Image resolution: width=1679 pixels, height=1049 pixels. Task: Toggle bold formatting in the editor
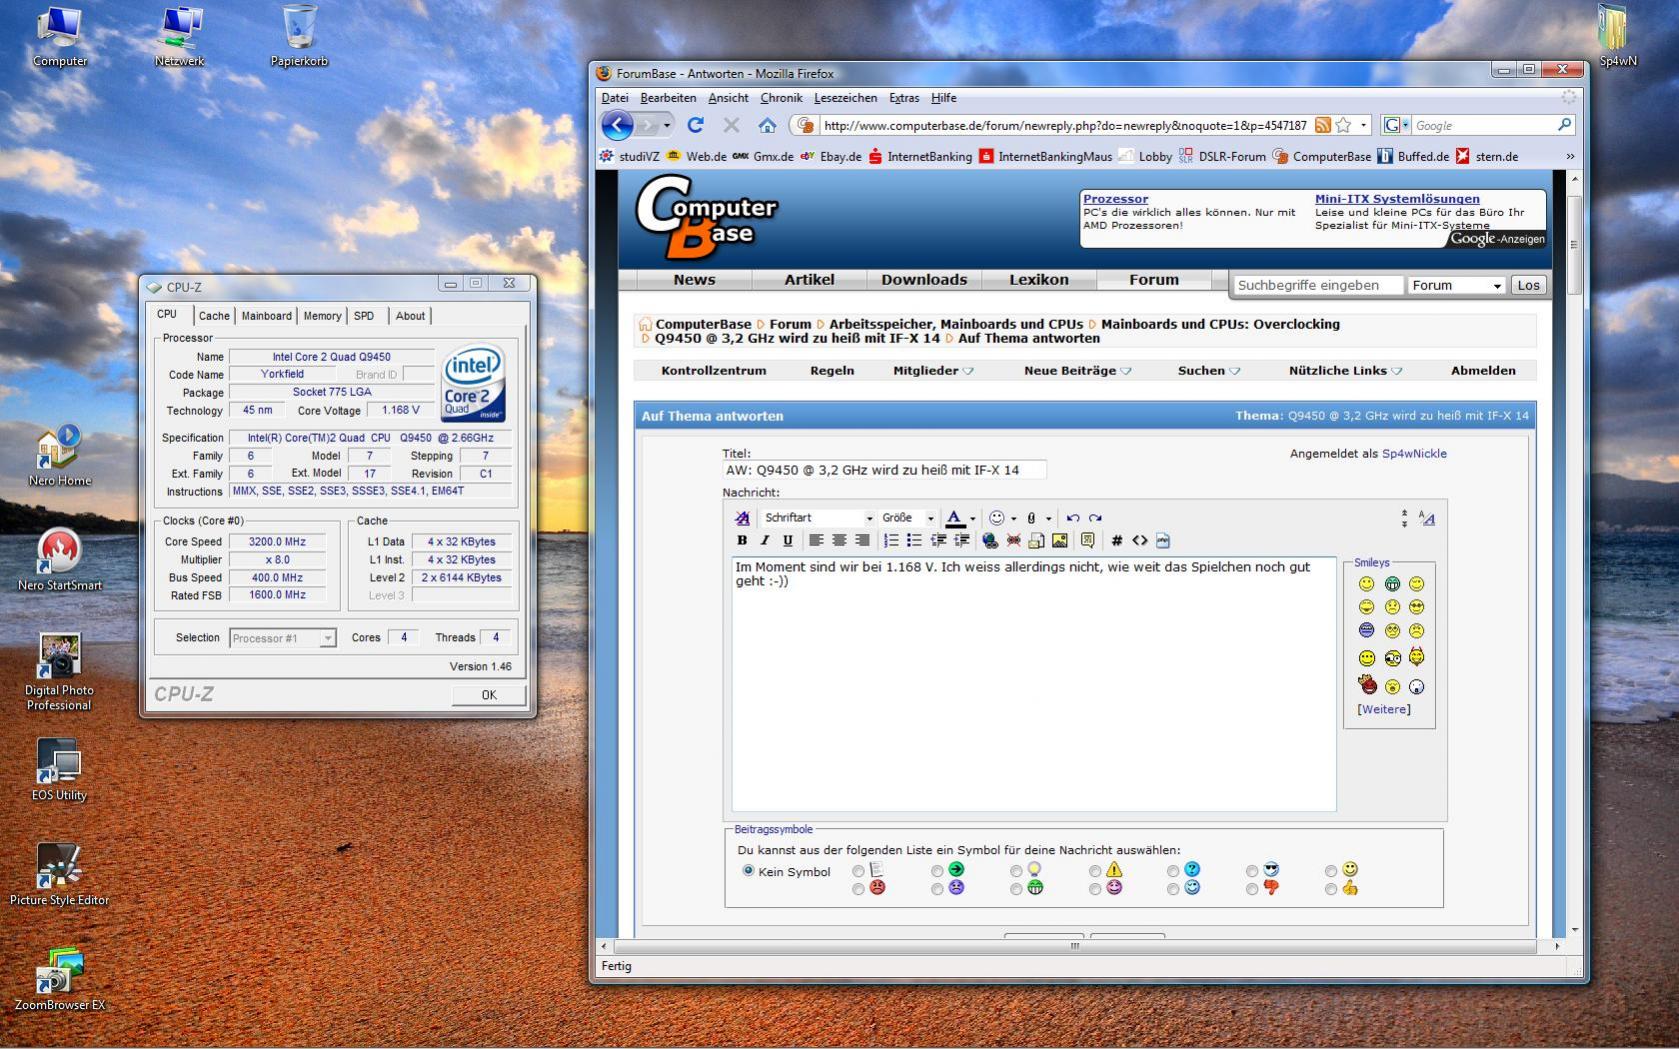742,541
